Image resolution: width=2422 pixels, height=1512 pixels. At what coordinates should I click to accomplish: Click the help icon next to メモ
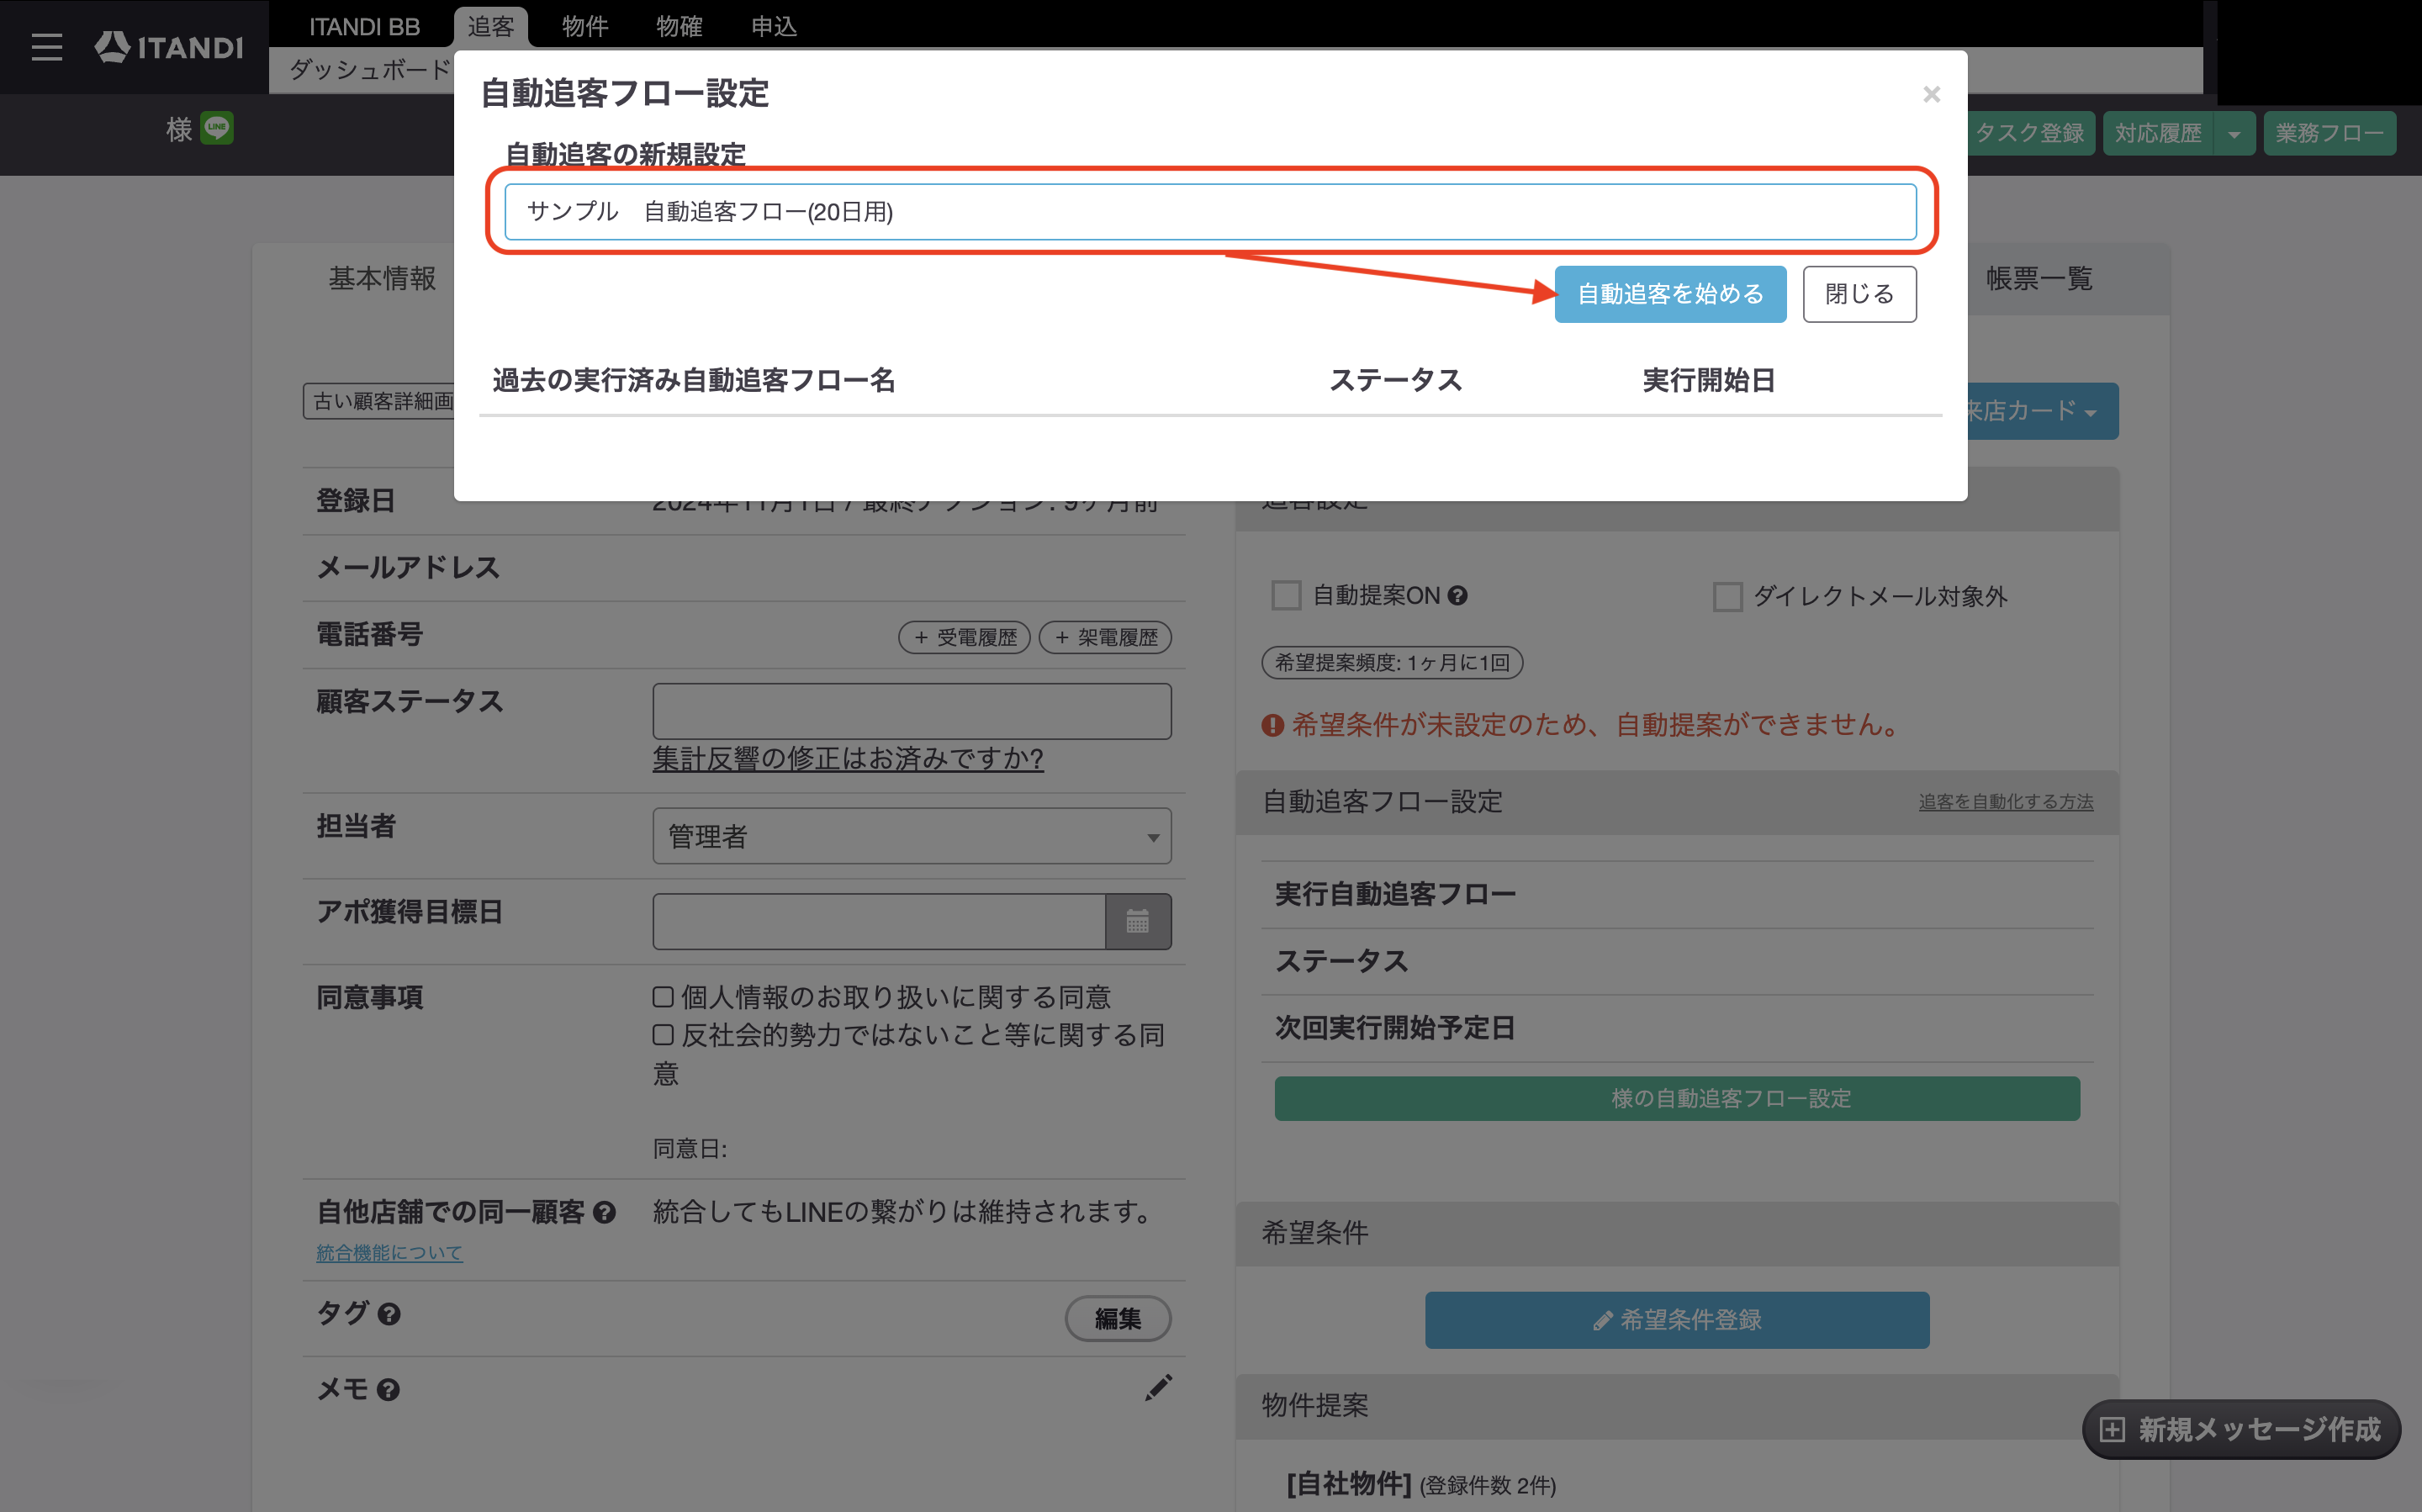388,1389
